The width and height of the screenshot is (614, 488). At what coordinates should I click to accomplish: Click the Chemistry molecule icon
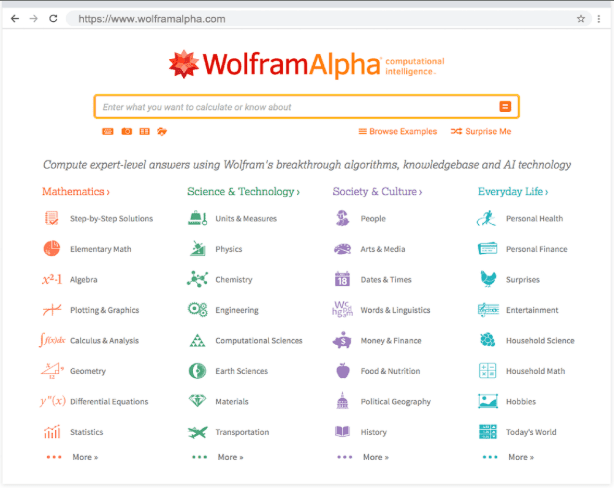tap(197, 280)
